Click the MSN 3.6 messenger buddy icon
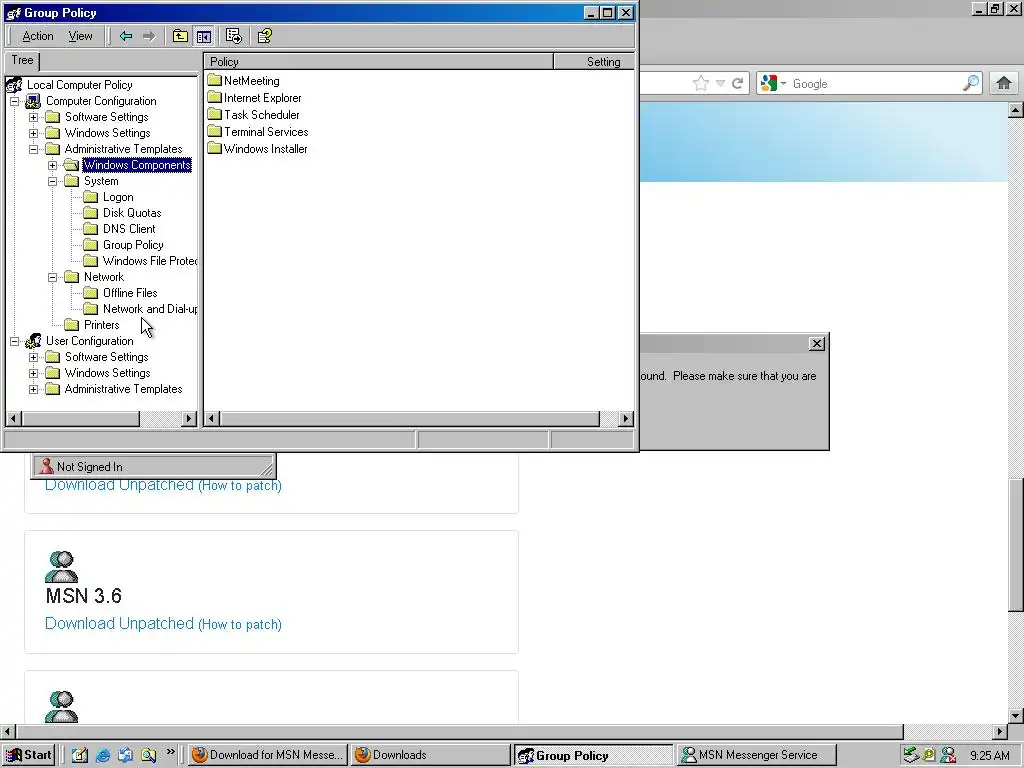 click(x=61, y=567)
